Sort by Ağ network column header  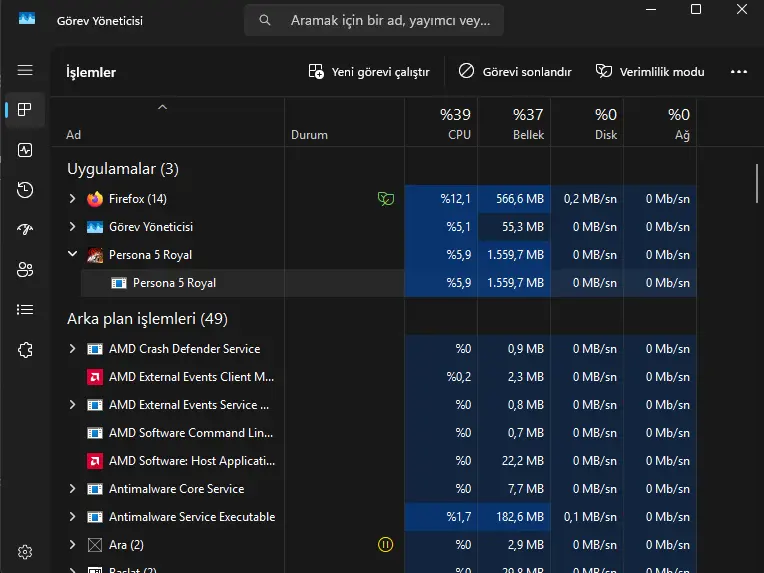660,123
